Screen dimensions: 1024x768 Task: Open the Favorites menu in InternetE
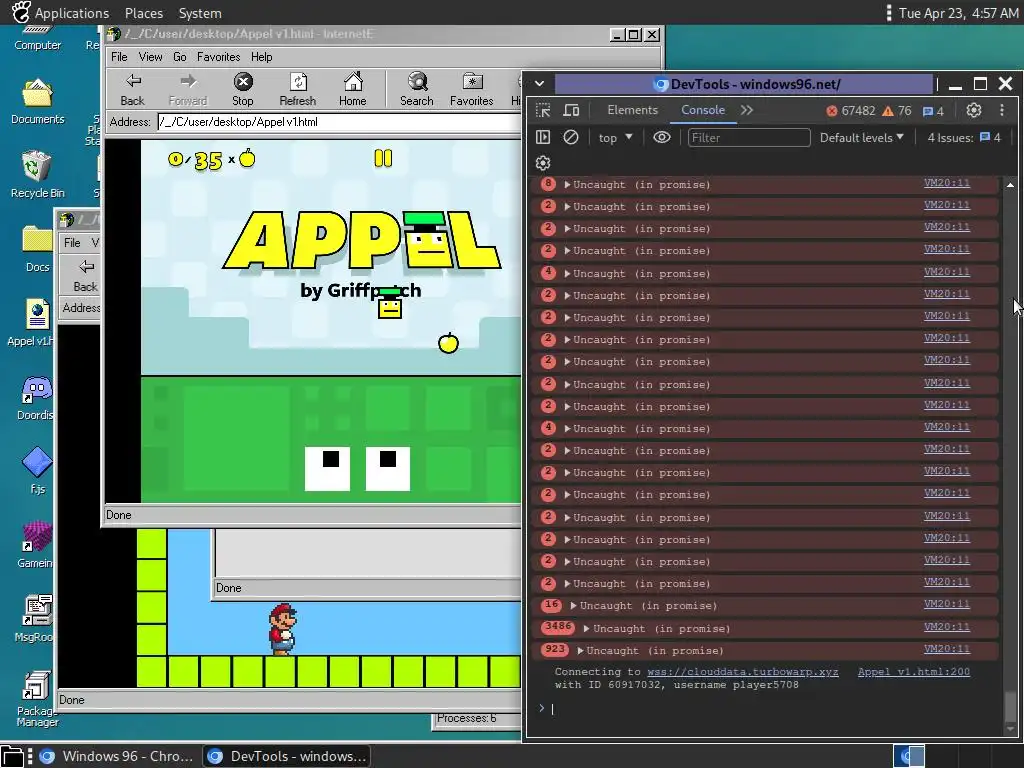[218, 57]
